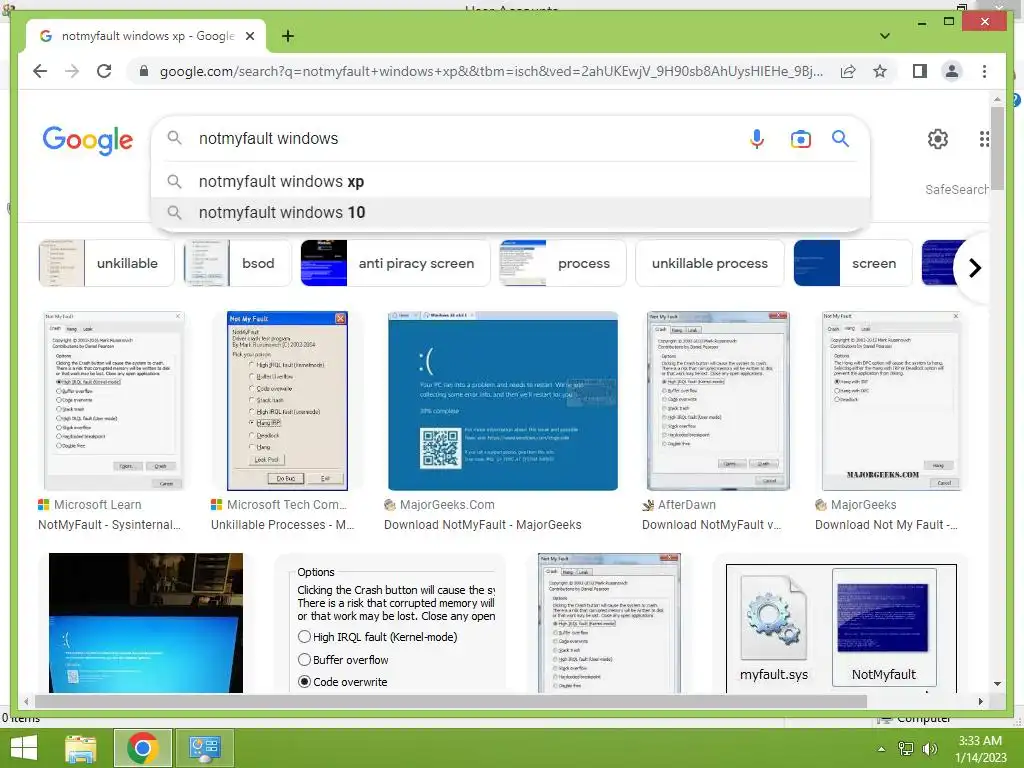Reload the current Google page

pos(104,71)
